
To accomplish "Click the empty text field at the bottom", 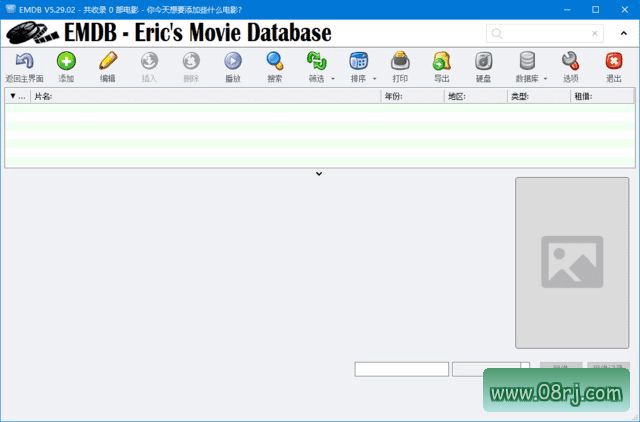I will 402,369.
